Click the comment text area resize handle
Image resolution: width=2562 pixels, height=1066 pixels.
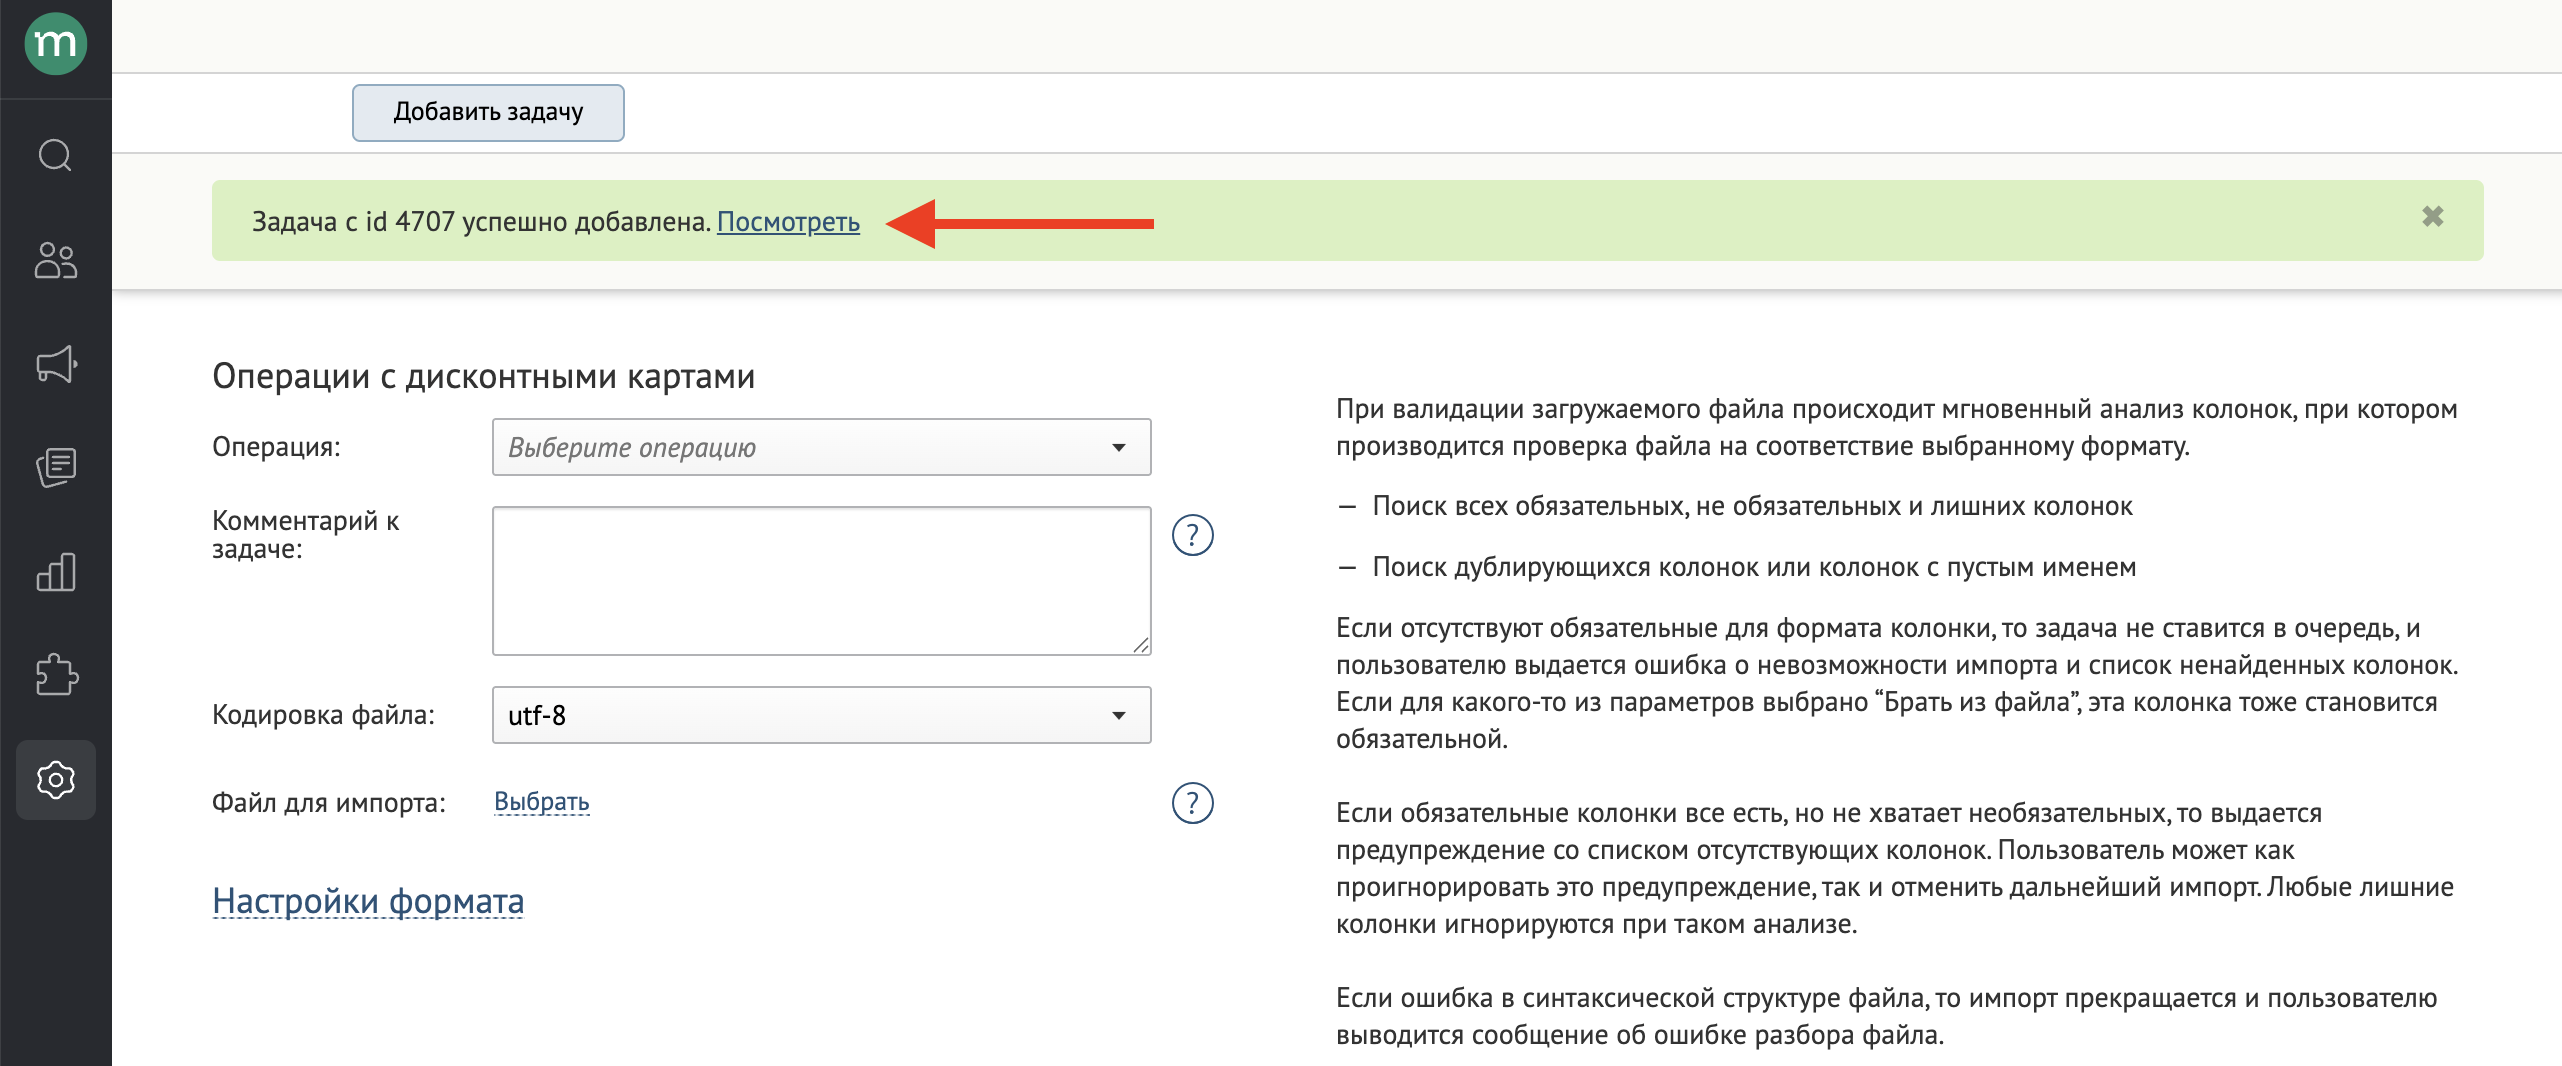1141,646
